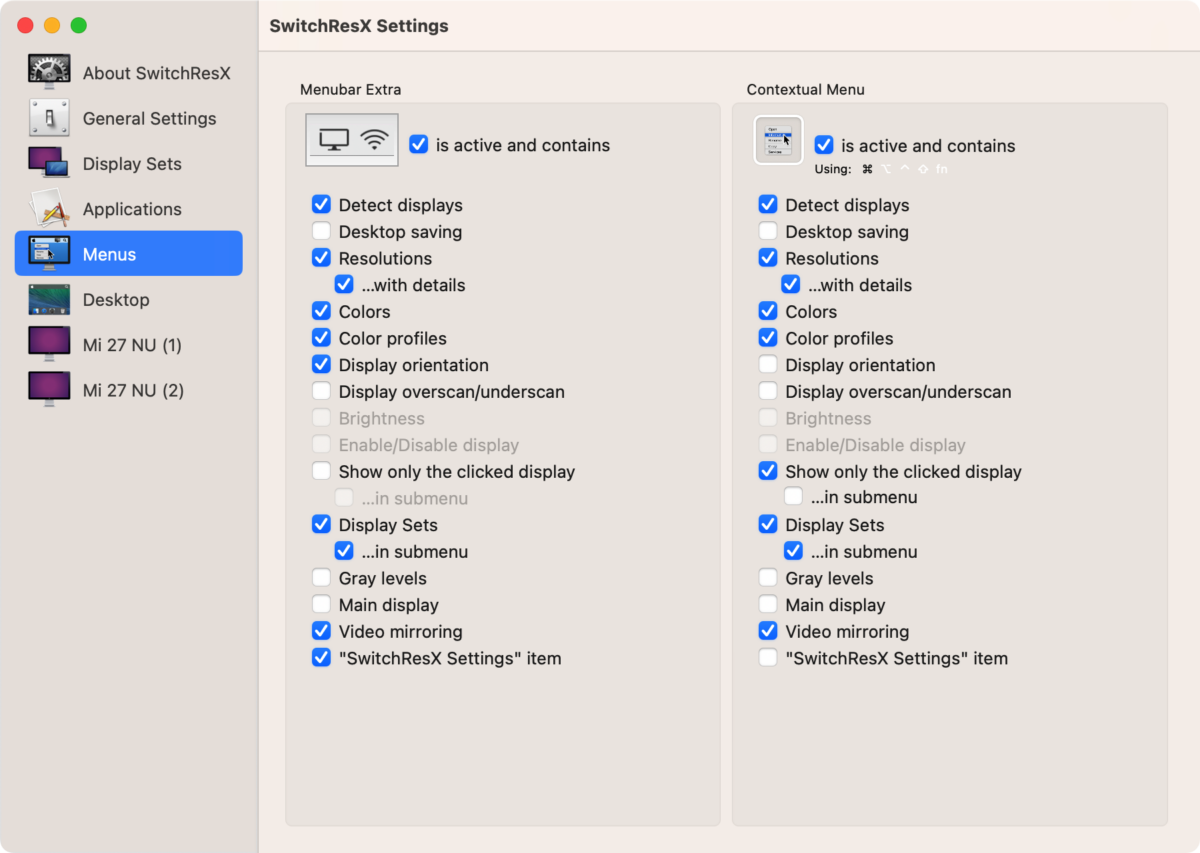The height and width of the screenshot is (853, 1200).
Task: Click the 'Menubar Extra' section heading
Action: pyautogui.click(x=350, y=89)
